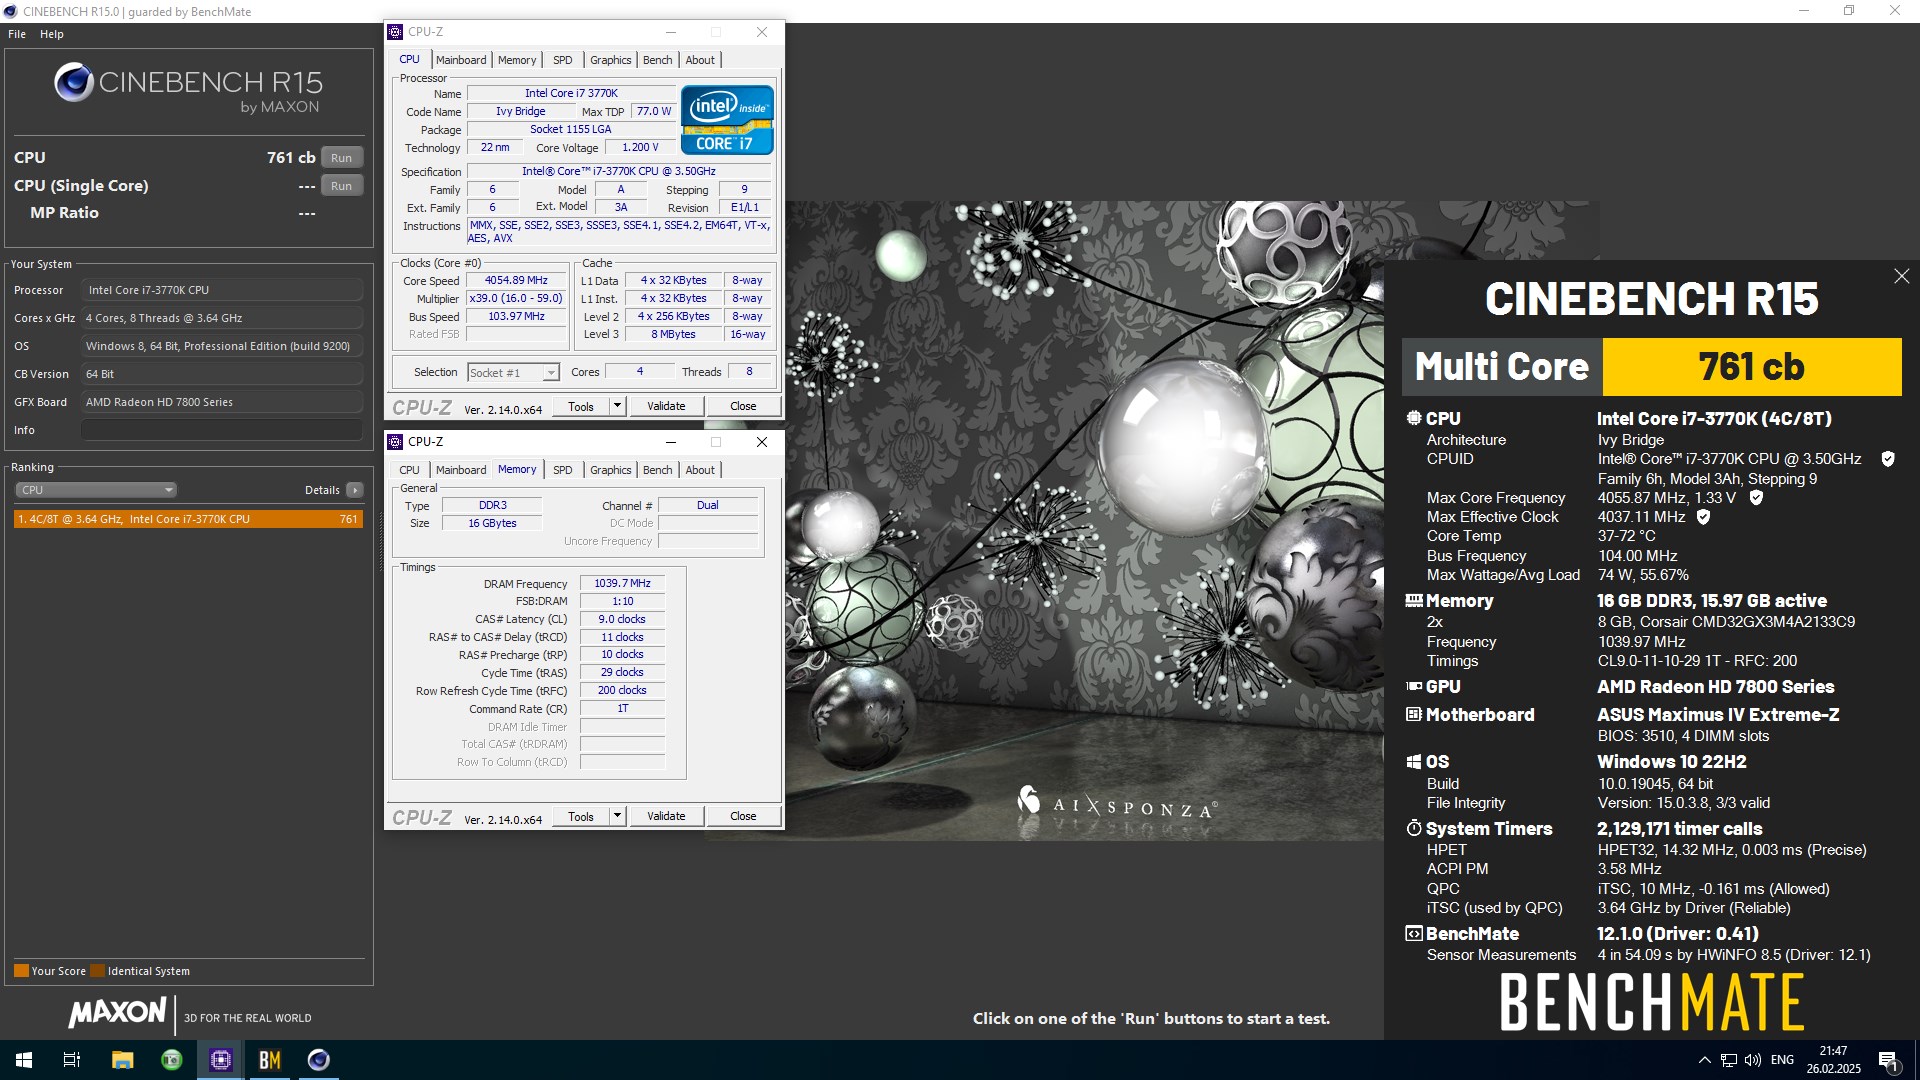Viewport: 1920px width, 1080px height.
Task: Click the Intel Core i7 logo
Action: pyautogui.click(x=727, y=120)
